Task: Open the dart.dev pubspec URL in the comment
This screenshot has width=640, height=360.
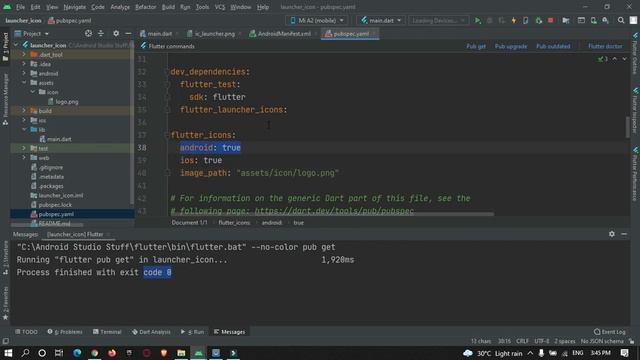Action: (334, 211)
